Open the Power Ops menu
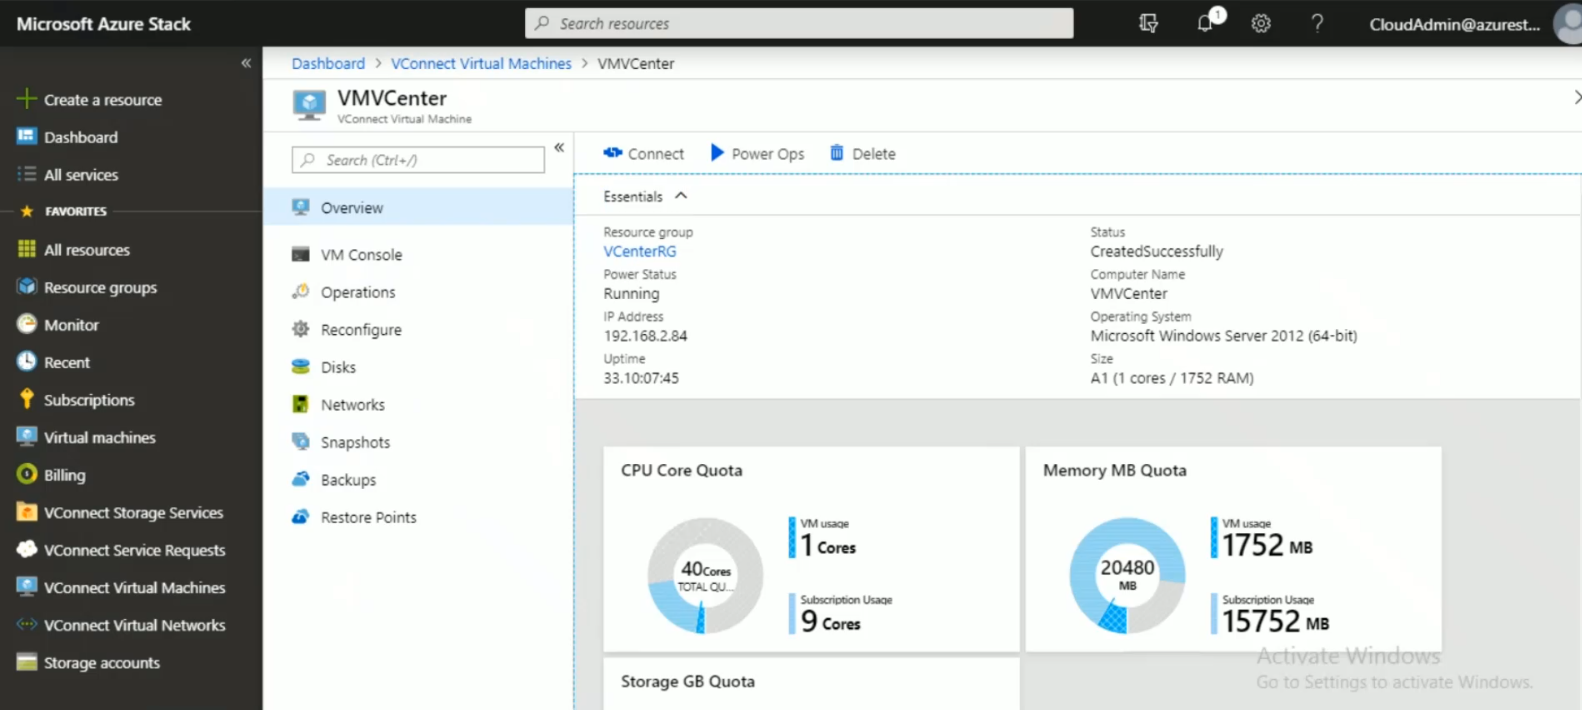Image resolution: width=1582 pixels, height=712 pixels. pos(757,153)
